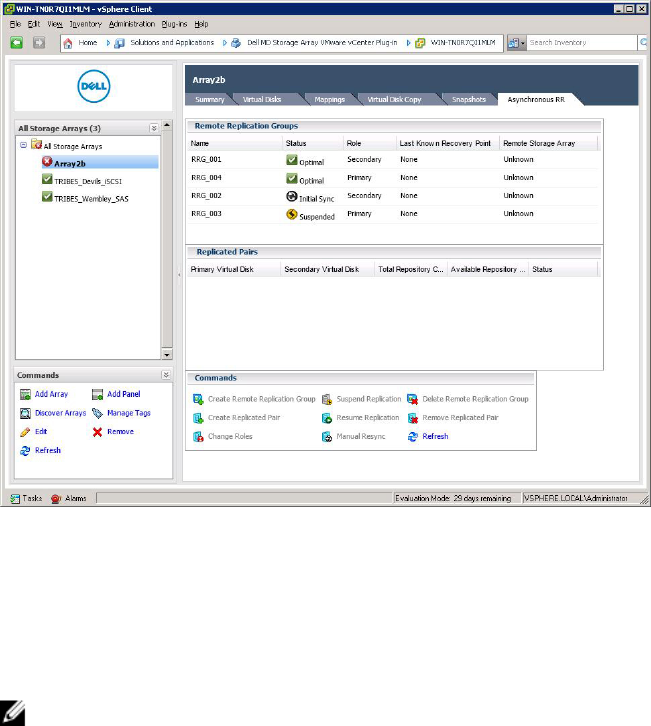Click the red Remove X icon
This screenshot has width=651, height=726.
point(98,432)
